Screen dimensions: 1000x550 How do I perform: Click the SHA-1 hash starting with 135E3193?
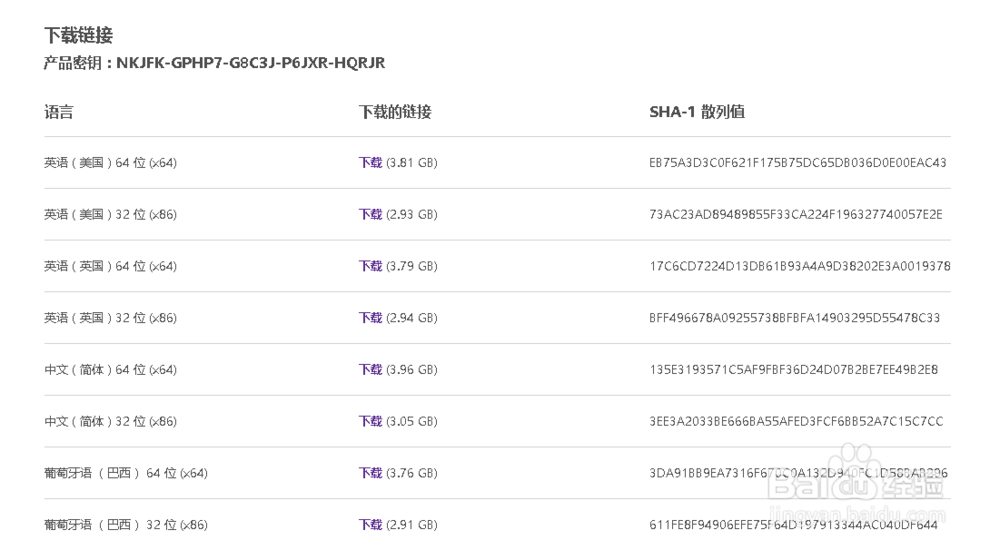pyautogui.click(x=793, y=370)
